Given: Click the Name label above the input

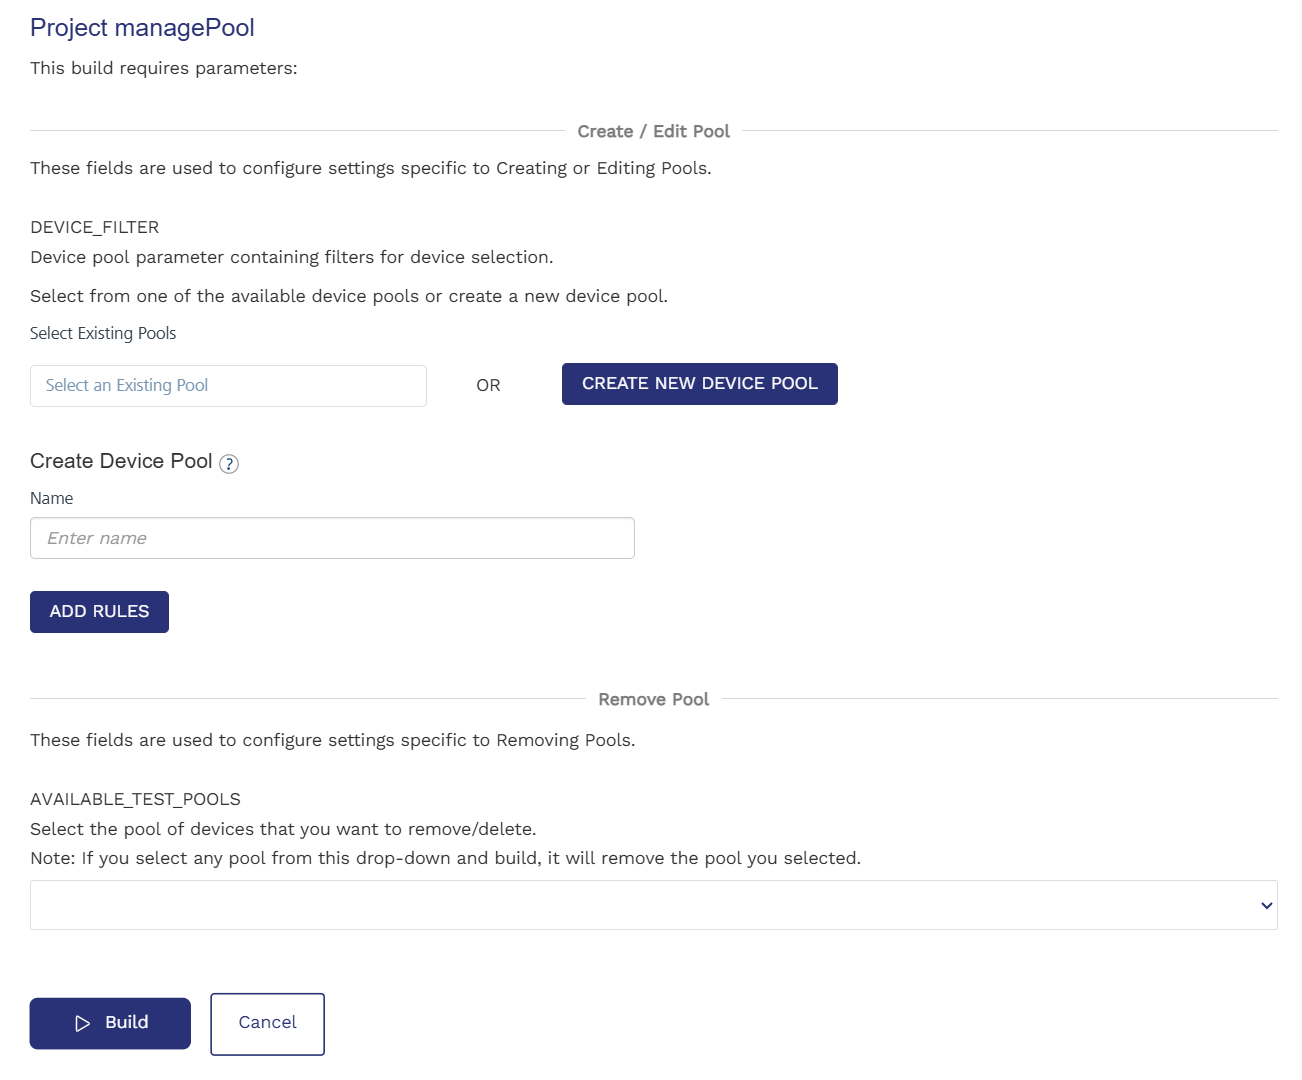Looking at the screenshot, I should coord(52,498).
